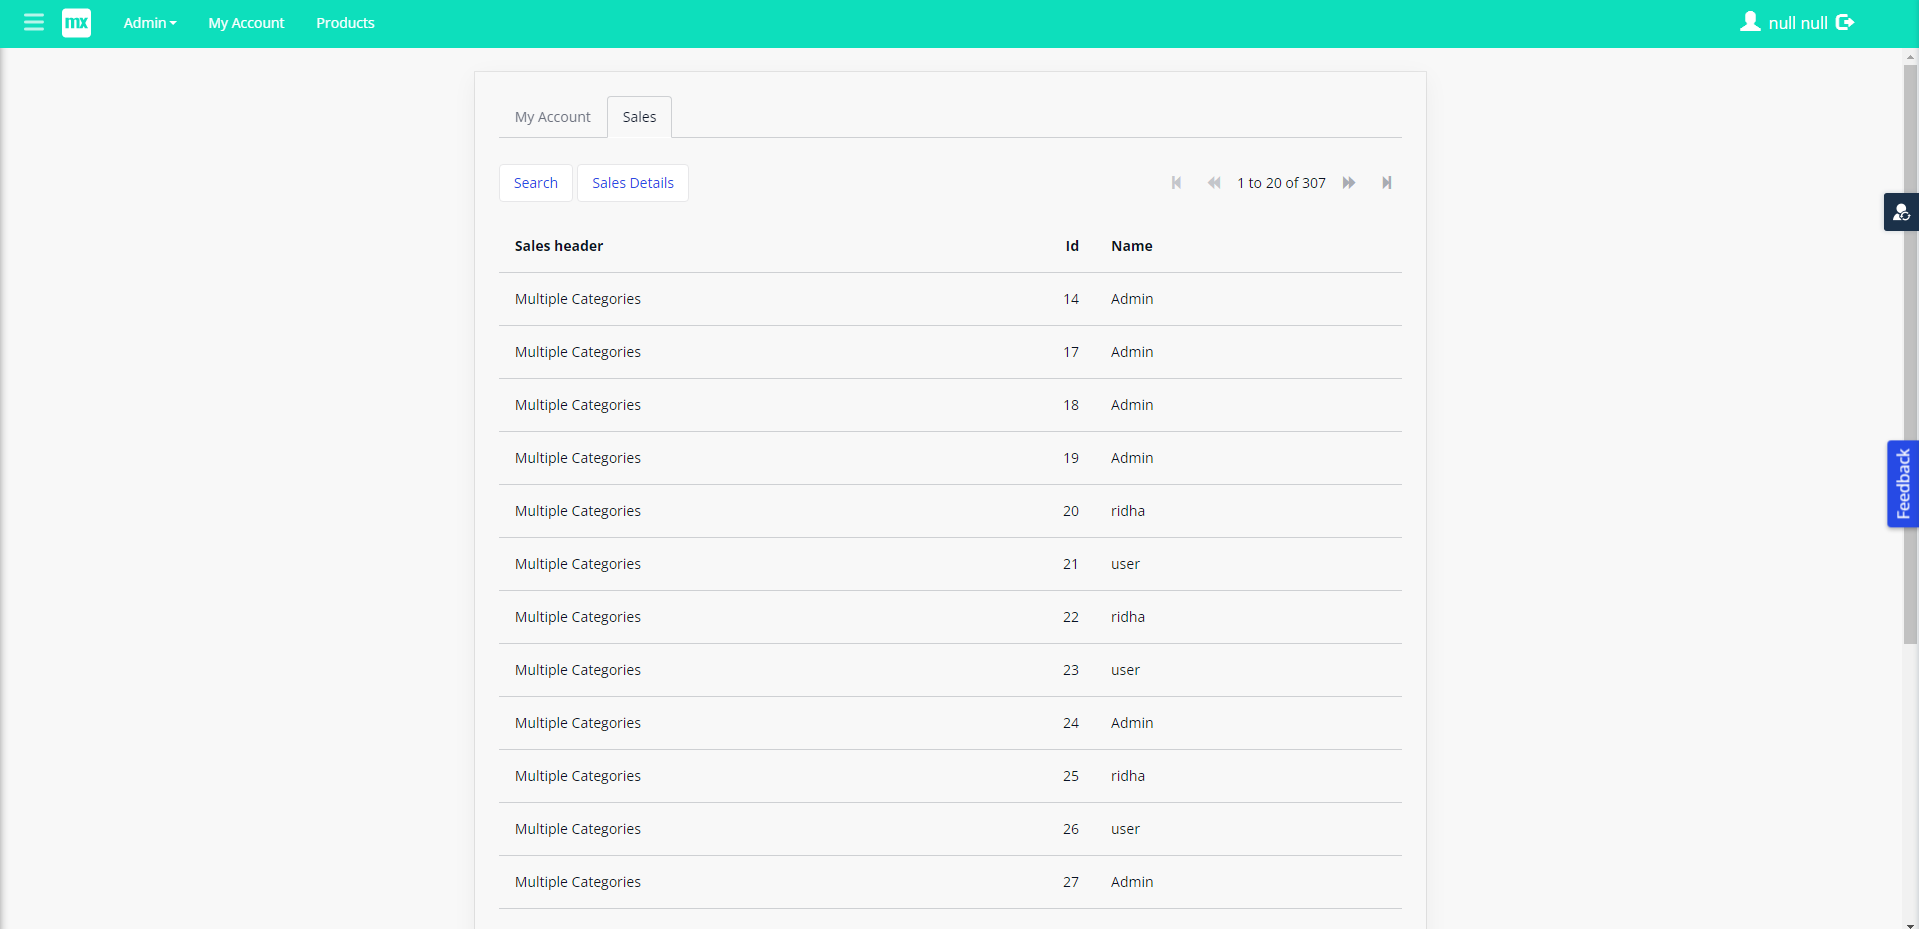Open the Feedback panel
1919x929 pixels.
tap(1901, 483)
